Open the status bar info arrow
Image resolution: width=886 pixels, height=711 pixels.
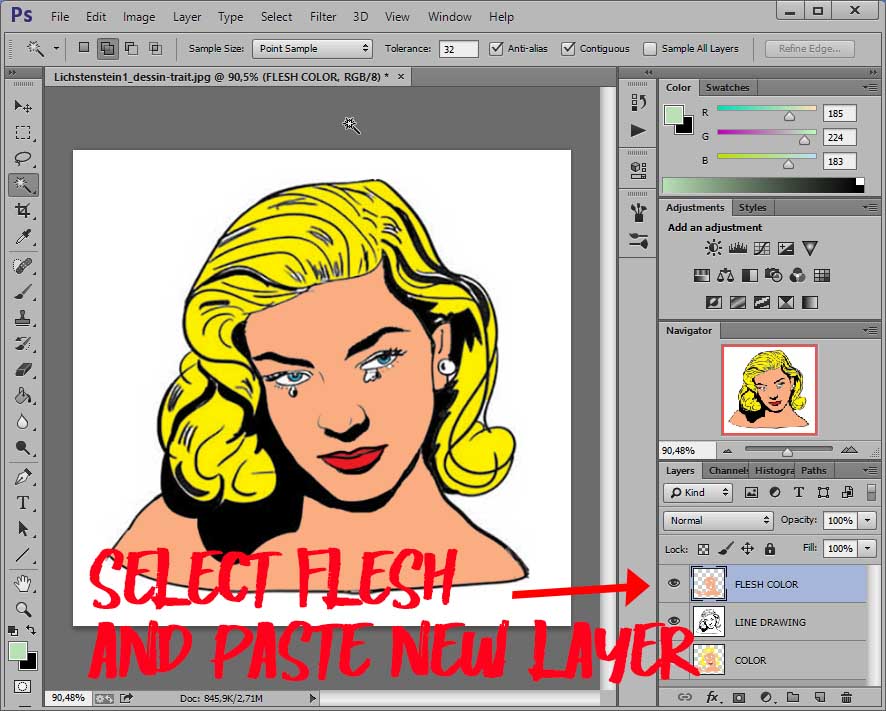pyautogui.click(x=312, y=698)
